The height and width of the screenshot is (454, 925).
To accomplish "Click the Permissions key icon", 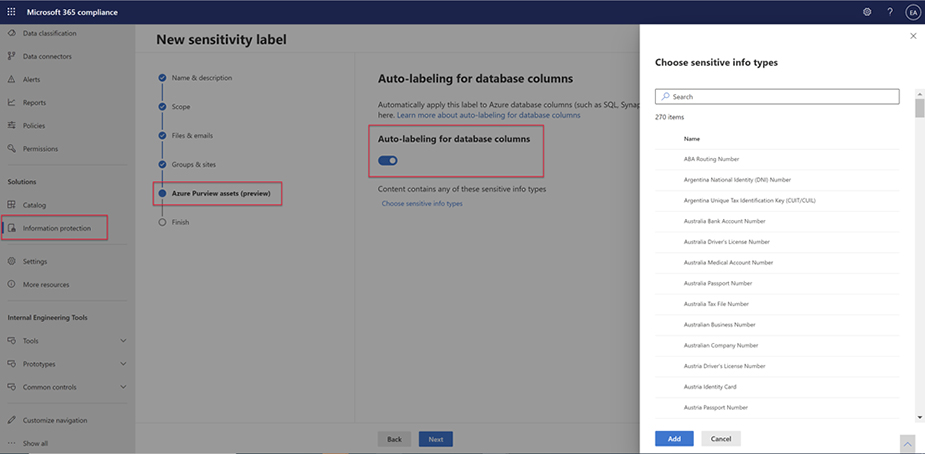I will tap(11, 149).
